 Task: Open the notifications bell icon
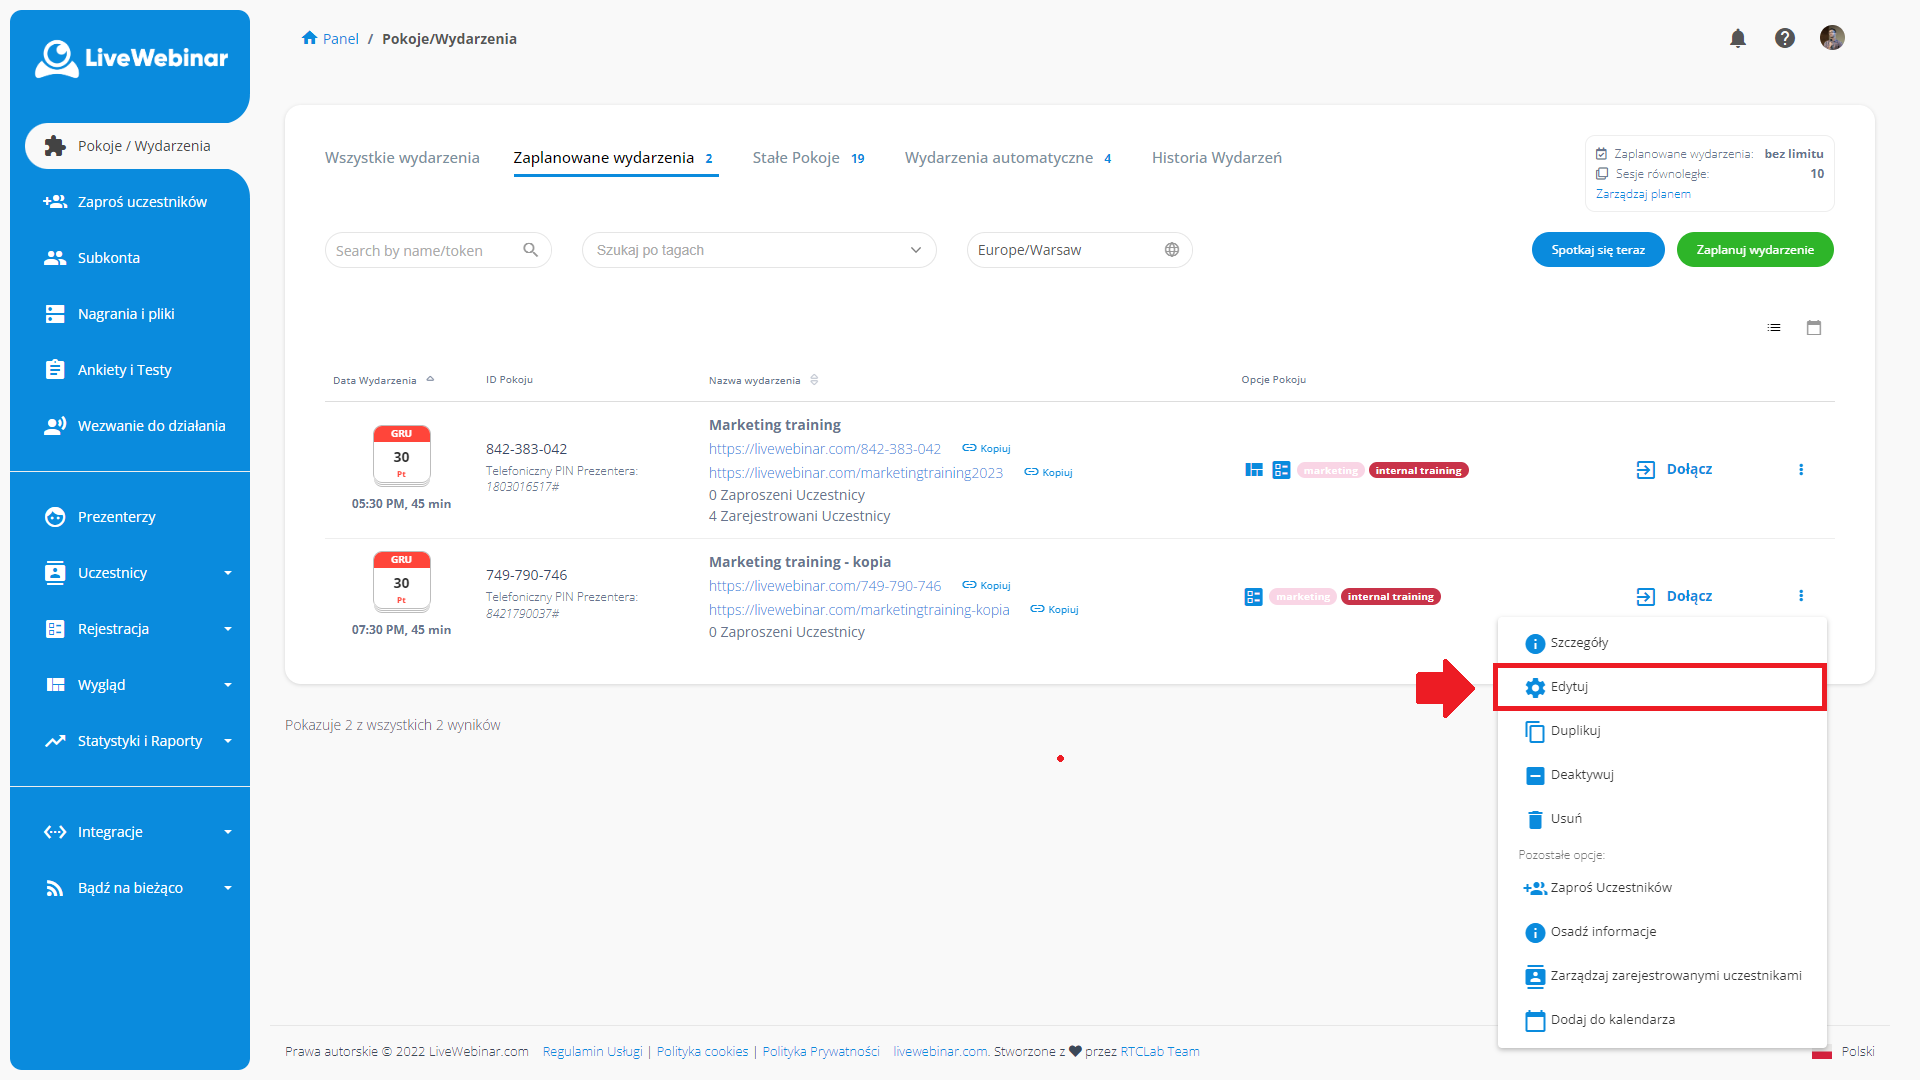1738,38
